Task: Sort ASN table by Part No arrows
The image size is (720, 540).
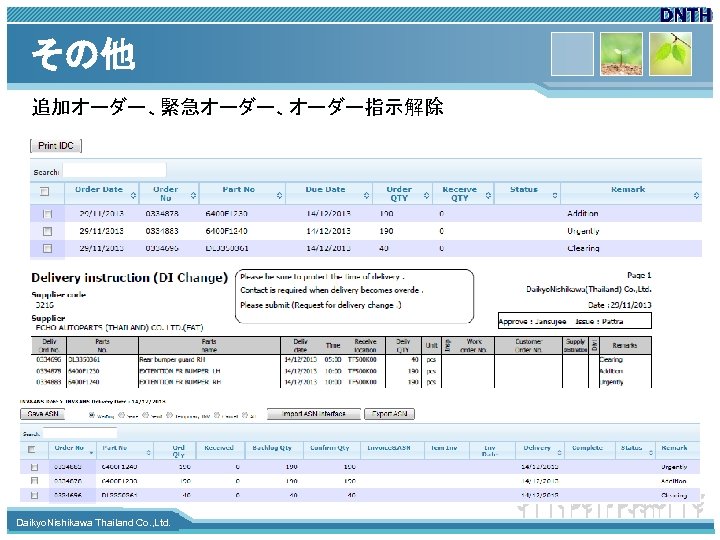Action: point(148,453)
